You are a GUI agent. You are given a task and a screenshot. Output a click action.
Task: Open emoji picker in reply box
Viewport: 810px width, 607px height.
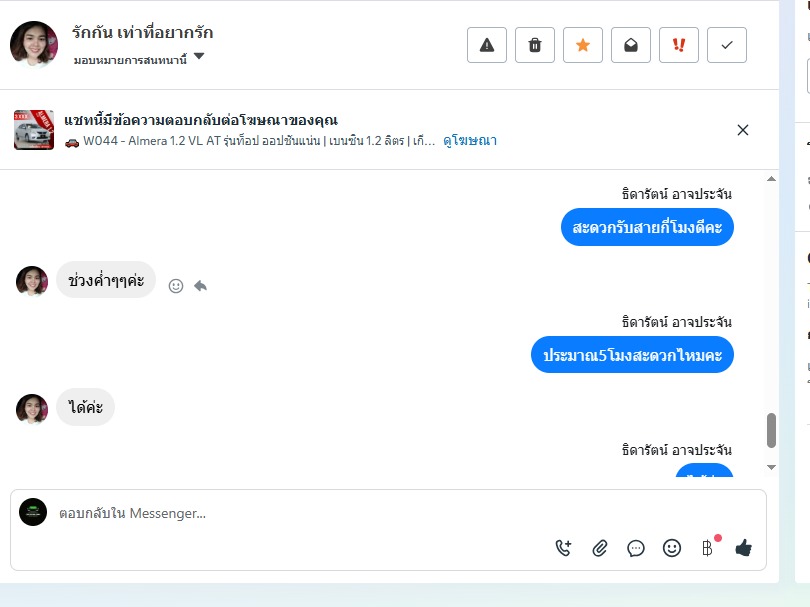(x=672, y=548)
